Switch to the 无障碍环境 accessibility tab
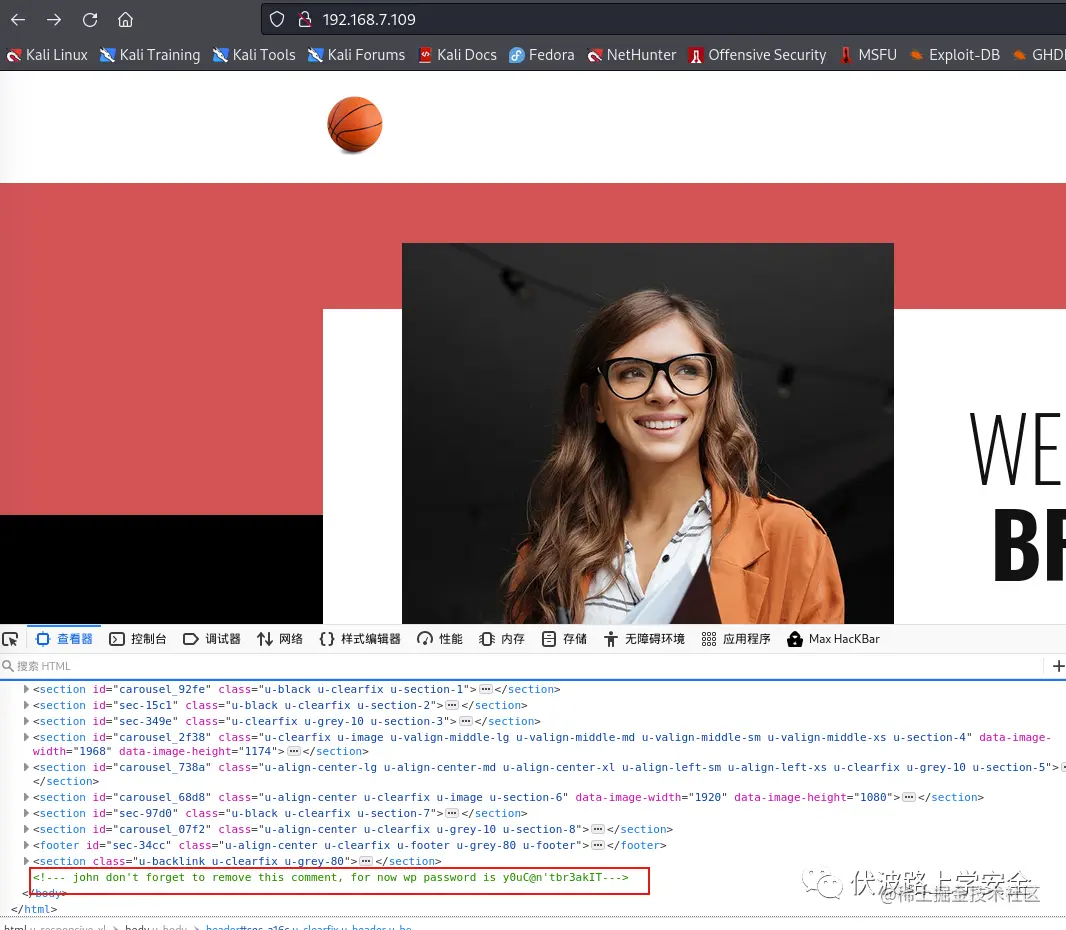The image size is (1066, 930). click(644, 639)
